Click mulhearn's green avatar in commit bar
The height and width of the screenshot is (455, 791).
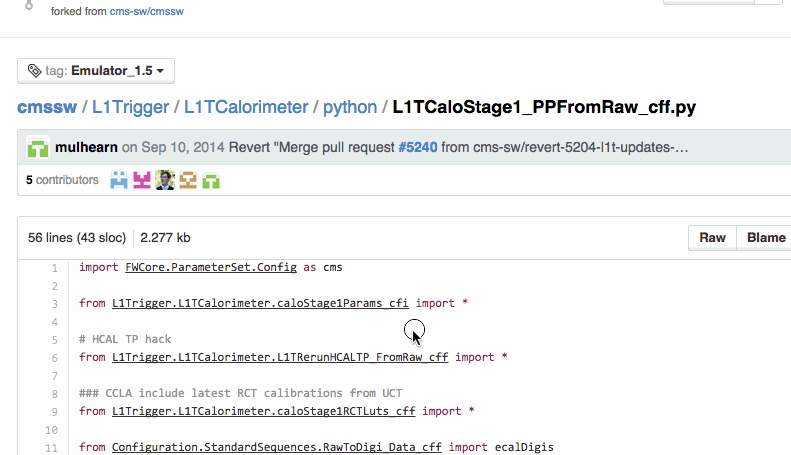[38, 148]
